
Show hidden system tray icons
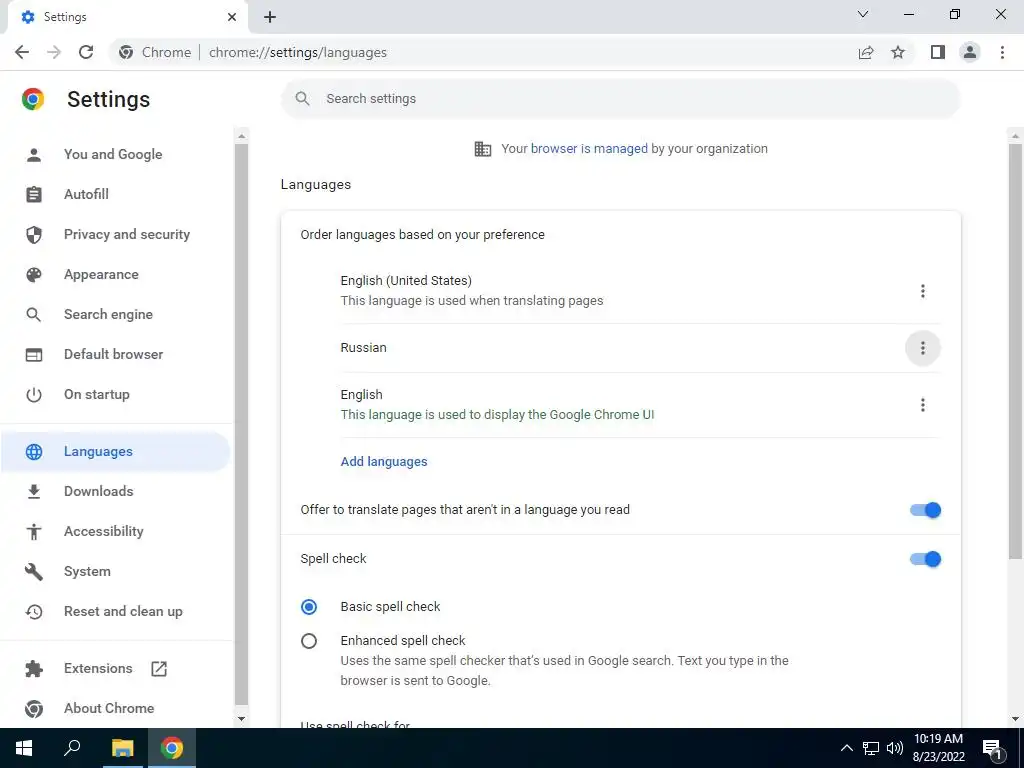coord(846,748)
